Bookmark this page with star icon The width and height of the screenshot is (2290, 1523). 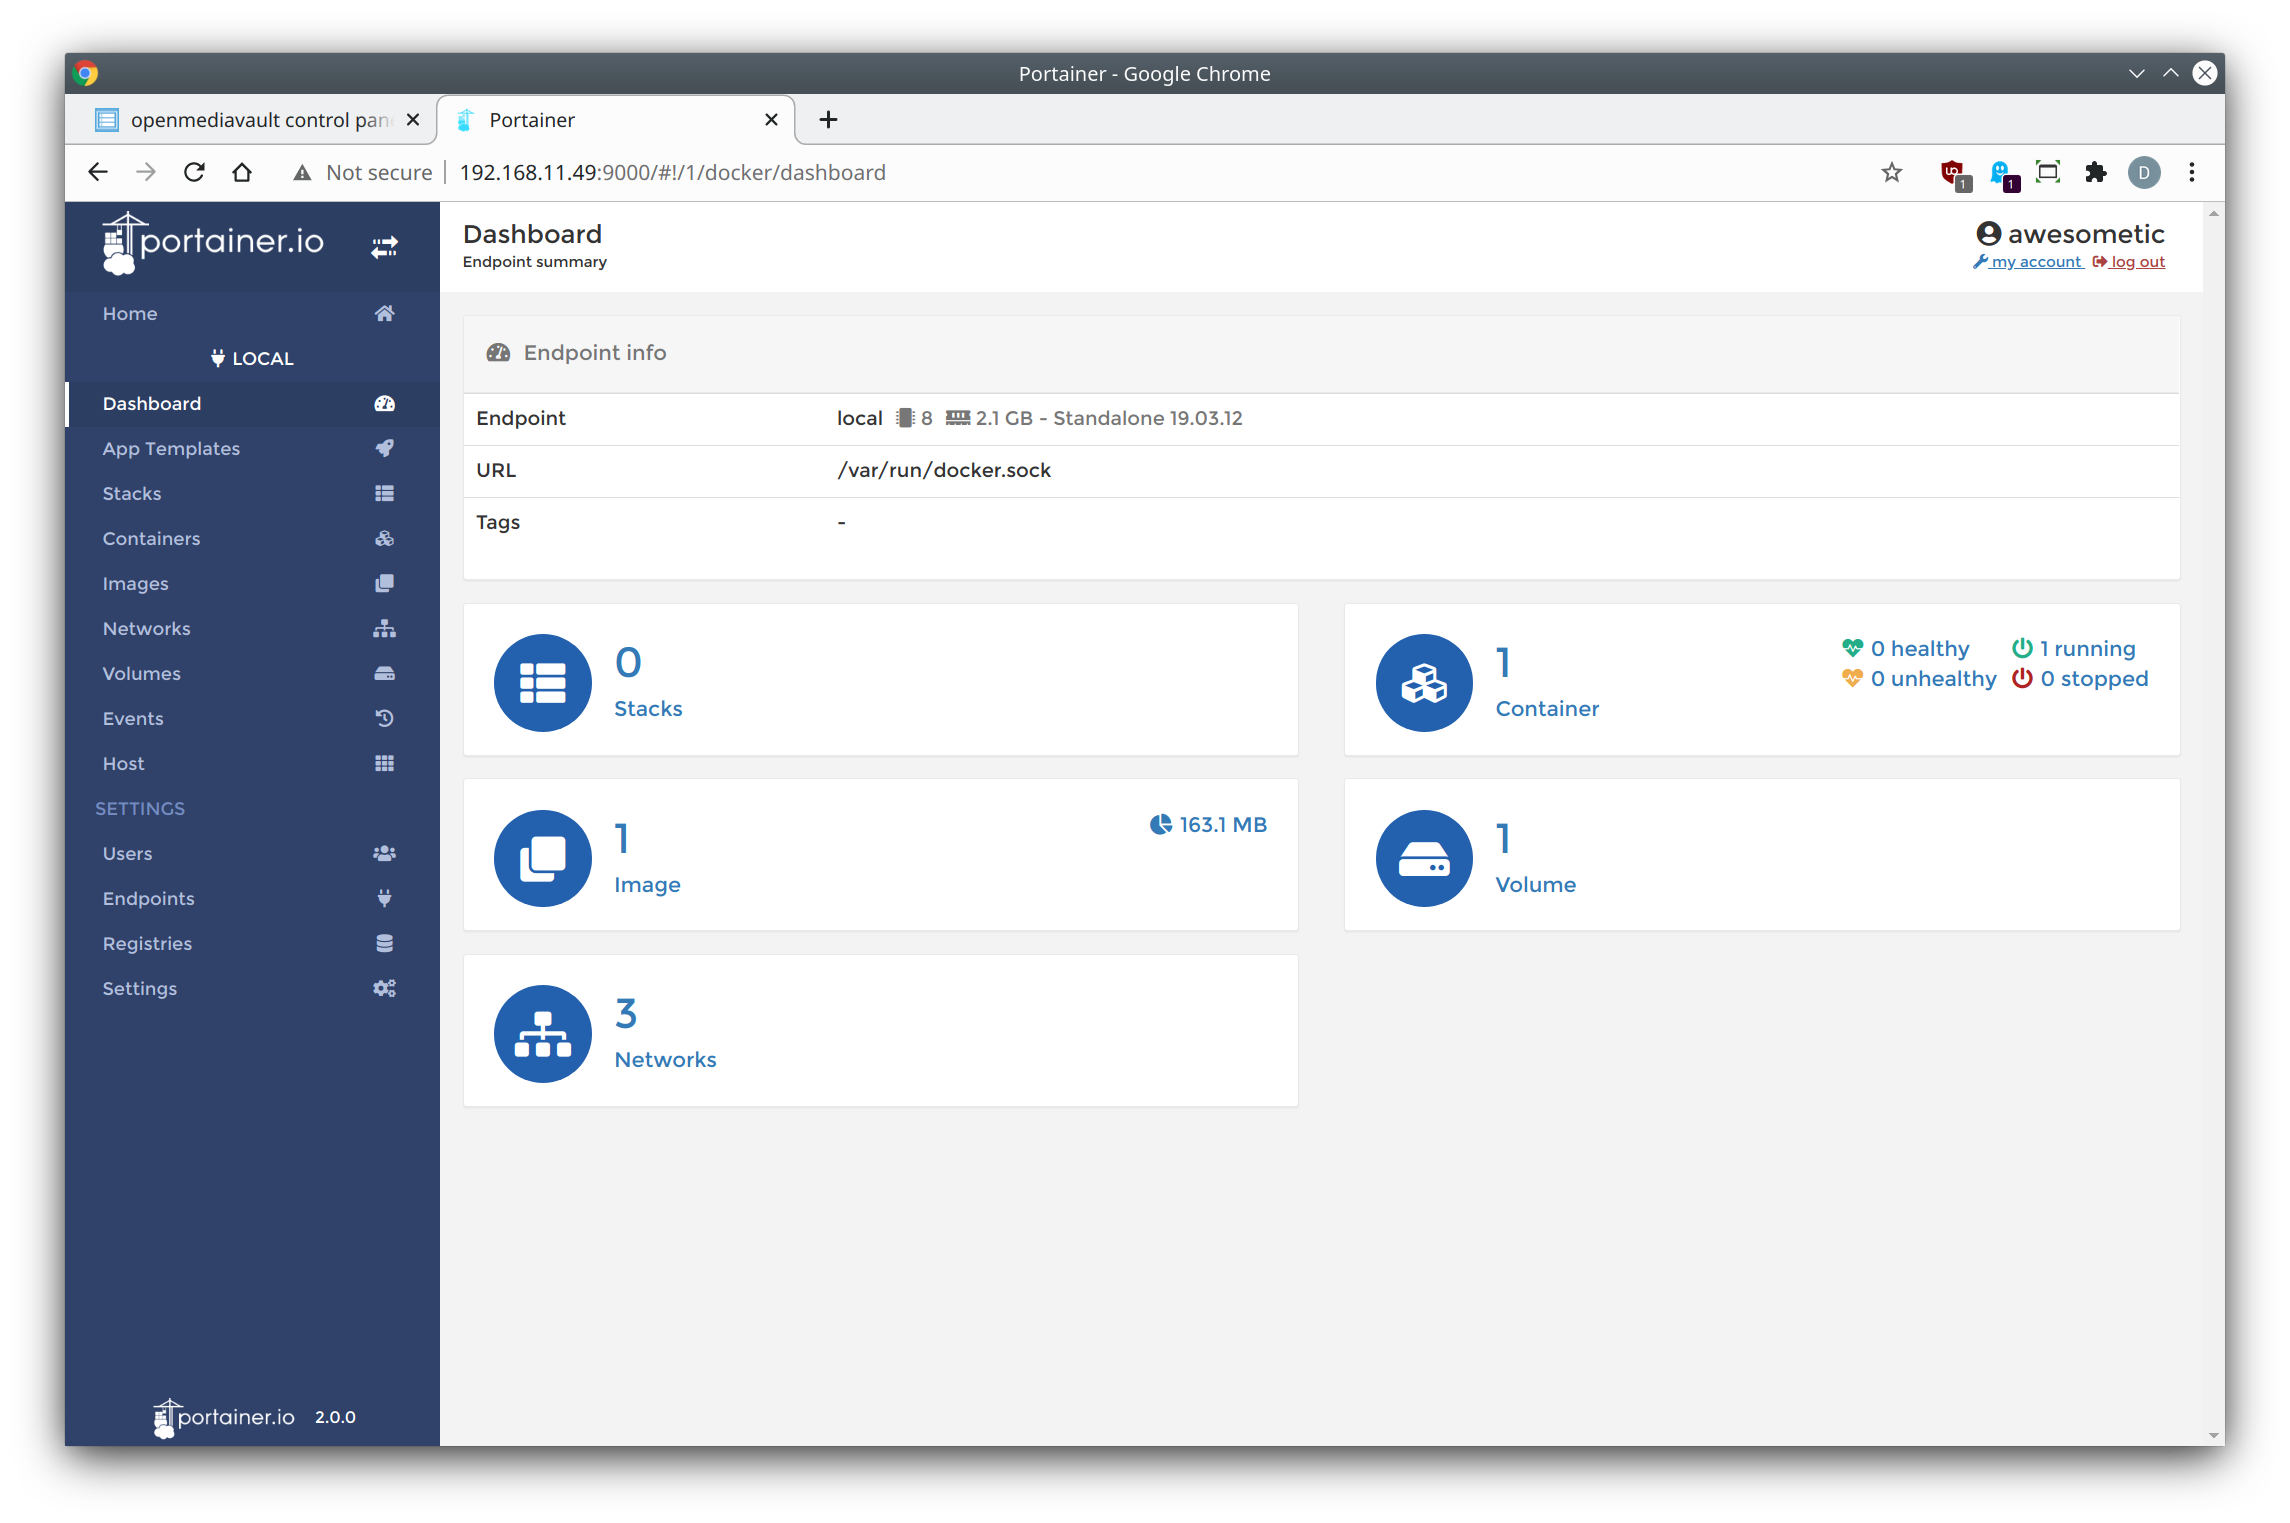1891,173
